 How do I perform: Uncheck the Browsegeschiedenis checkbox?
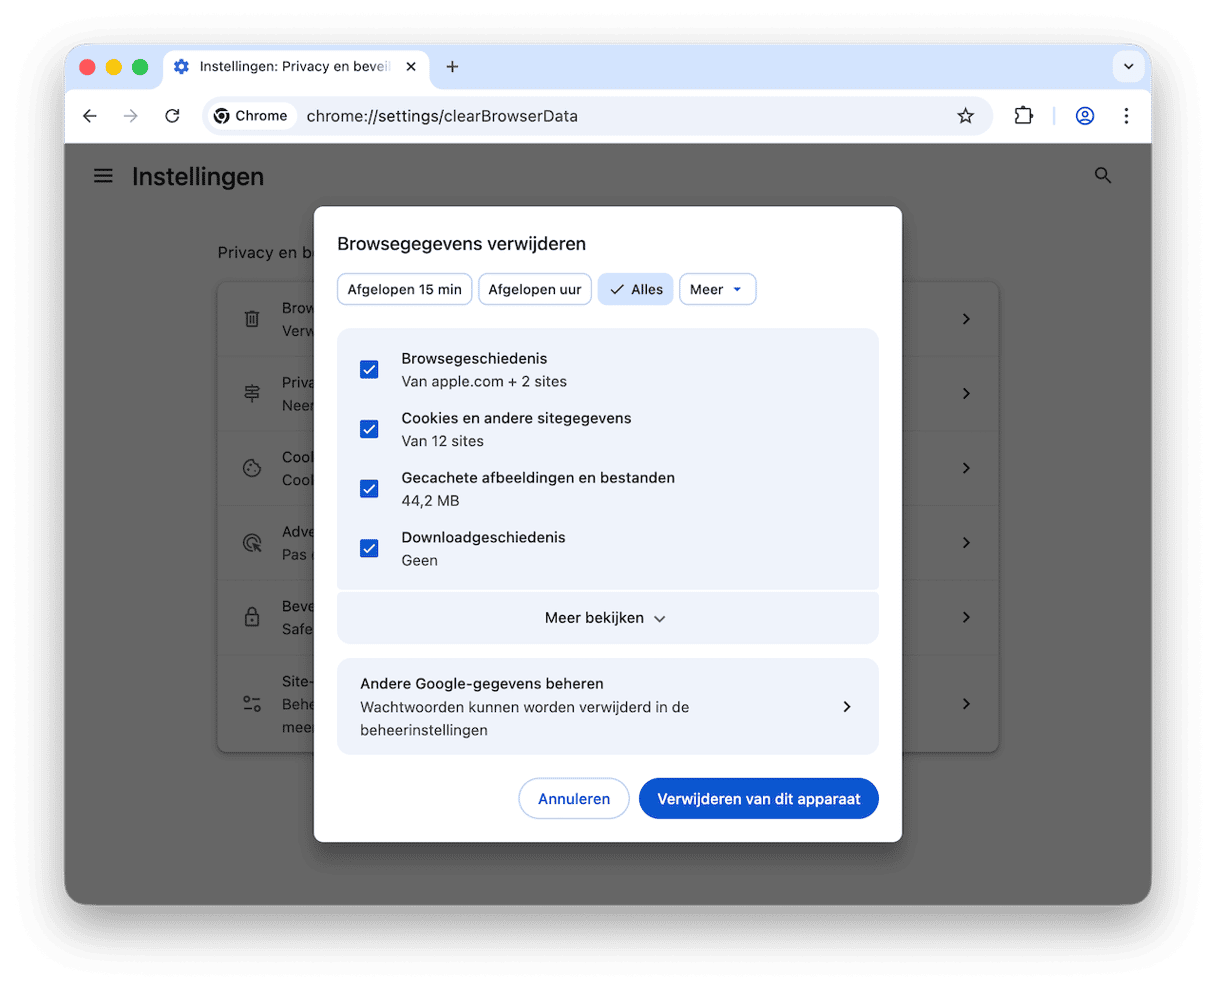coord(369,370)
